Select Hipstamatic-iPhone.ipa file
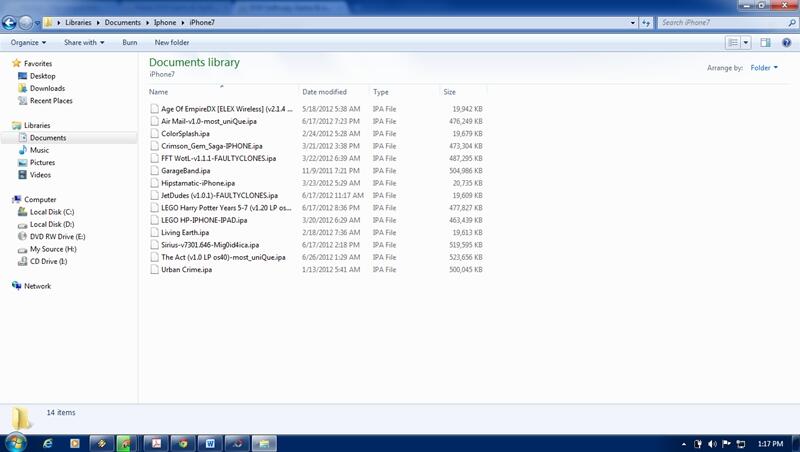Viewport: 800px width, 452px height. click(x=198, y=183)
